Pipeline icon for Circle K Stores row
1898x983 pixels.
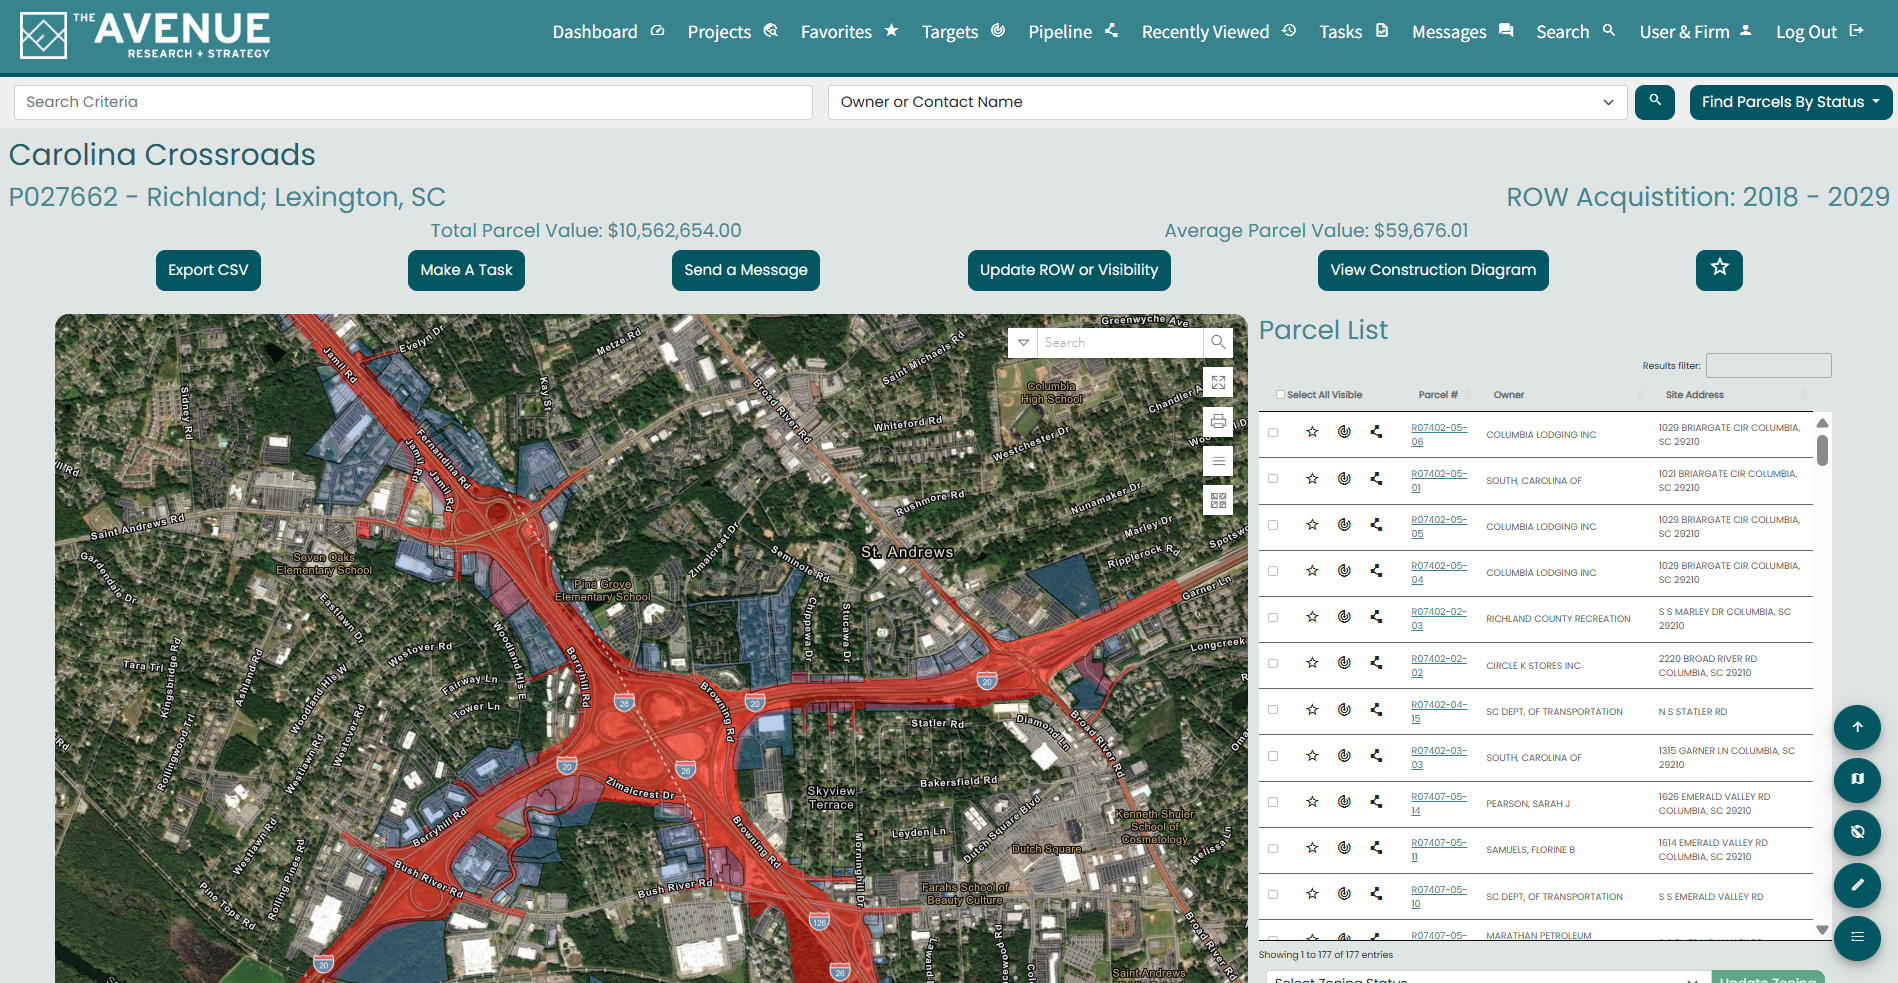click(1376, 663)
